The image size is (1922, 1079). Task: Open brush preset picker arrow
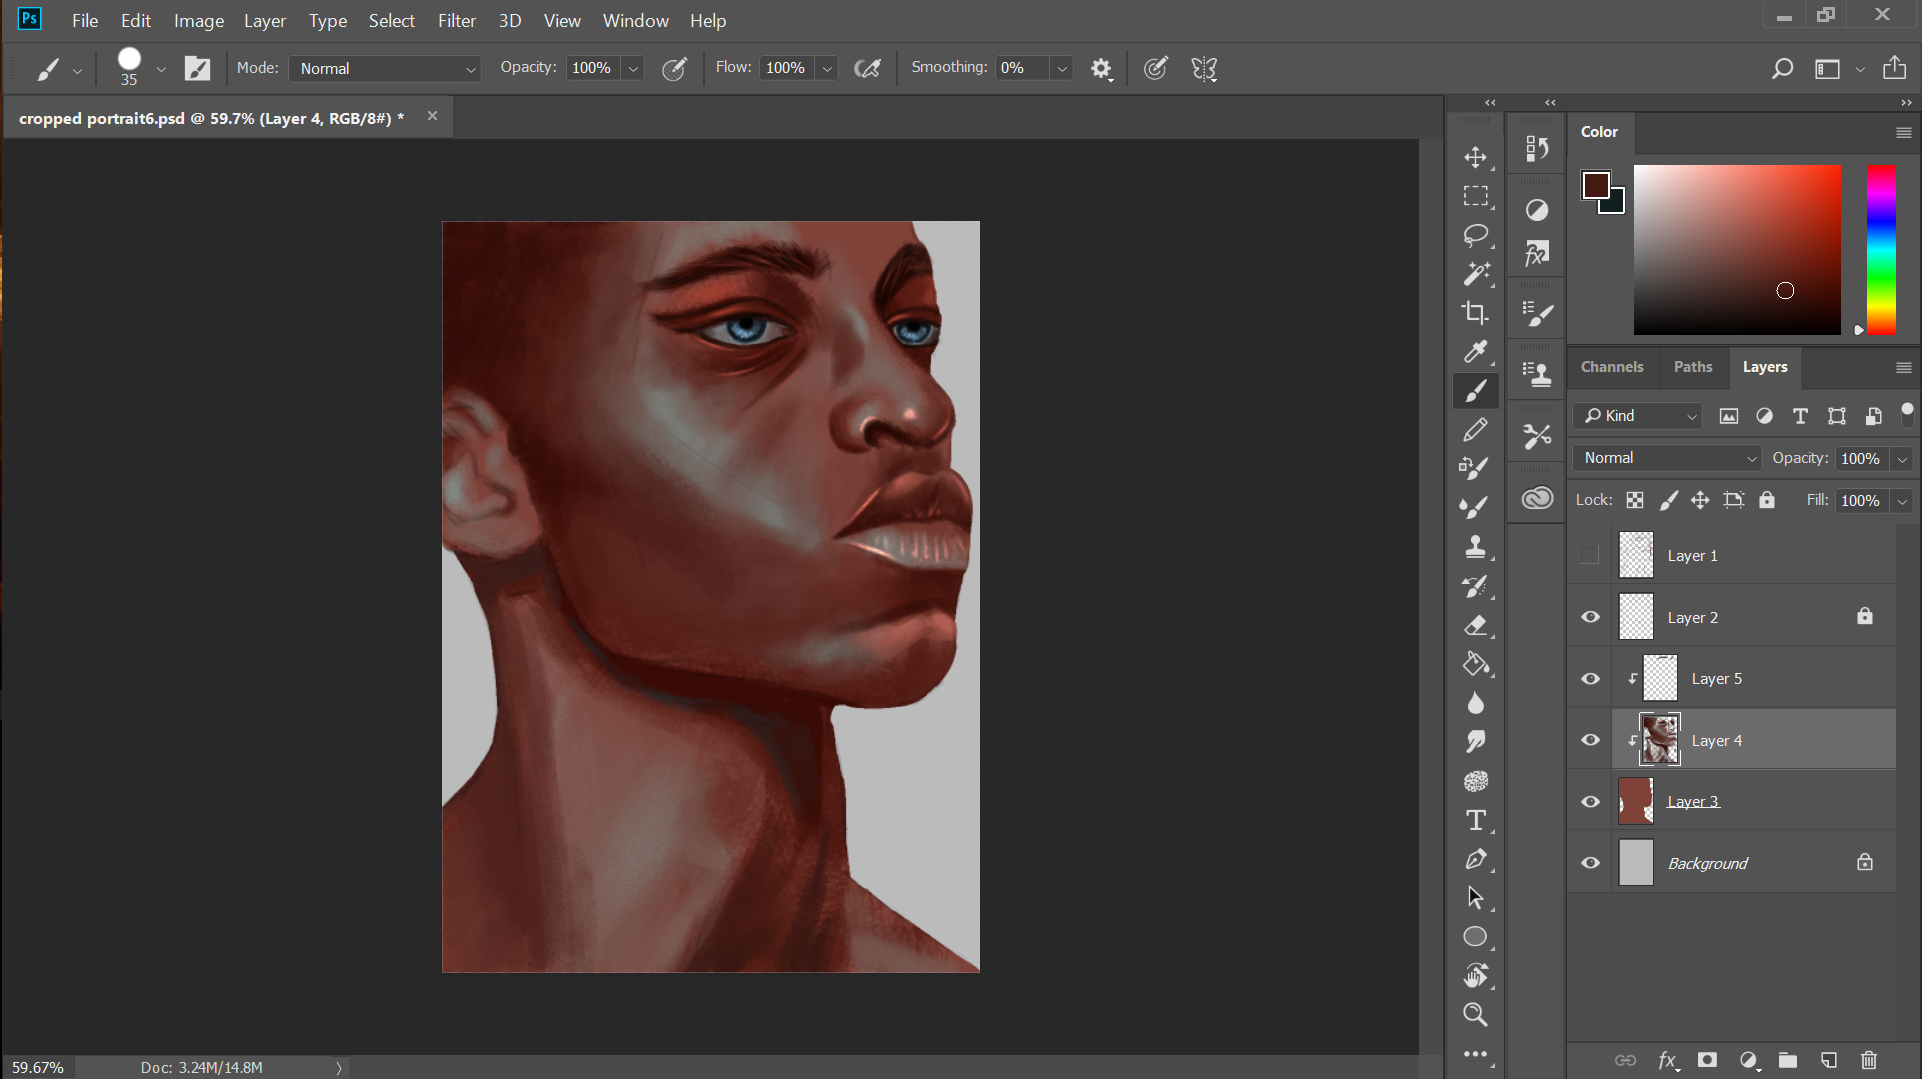161,70
